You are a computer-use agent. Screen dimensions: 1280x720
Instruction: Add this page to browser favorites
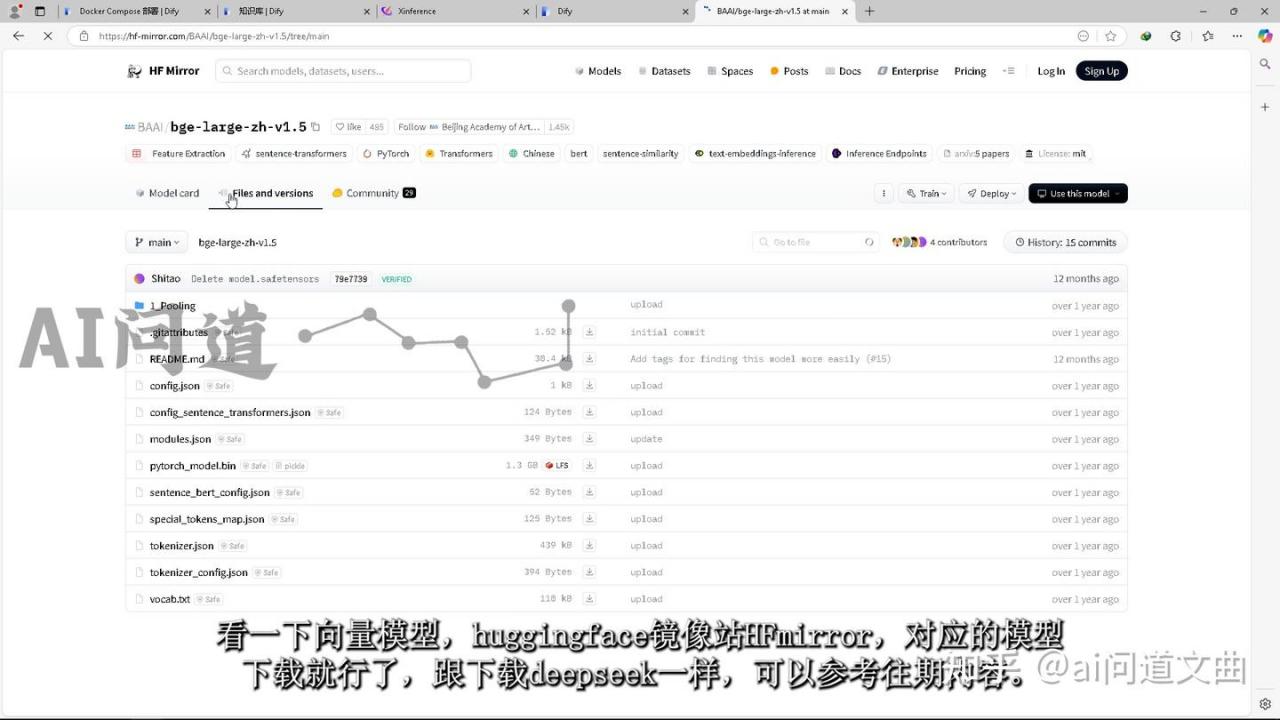coord(1110,36)
